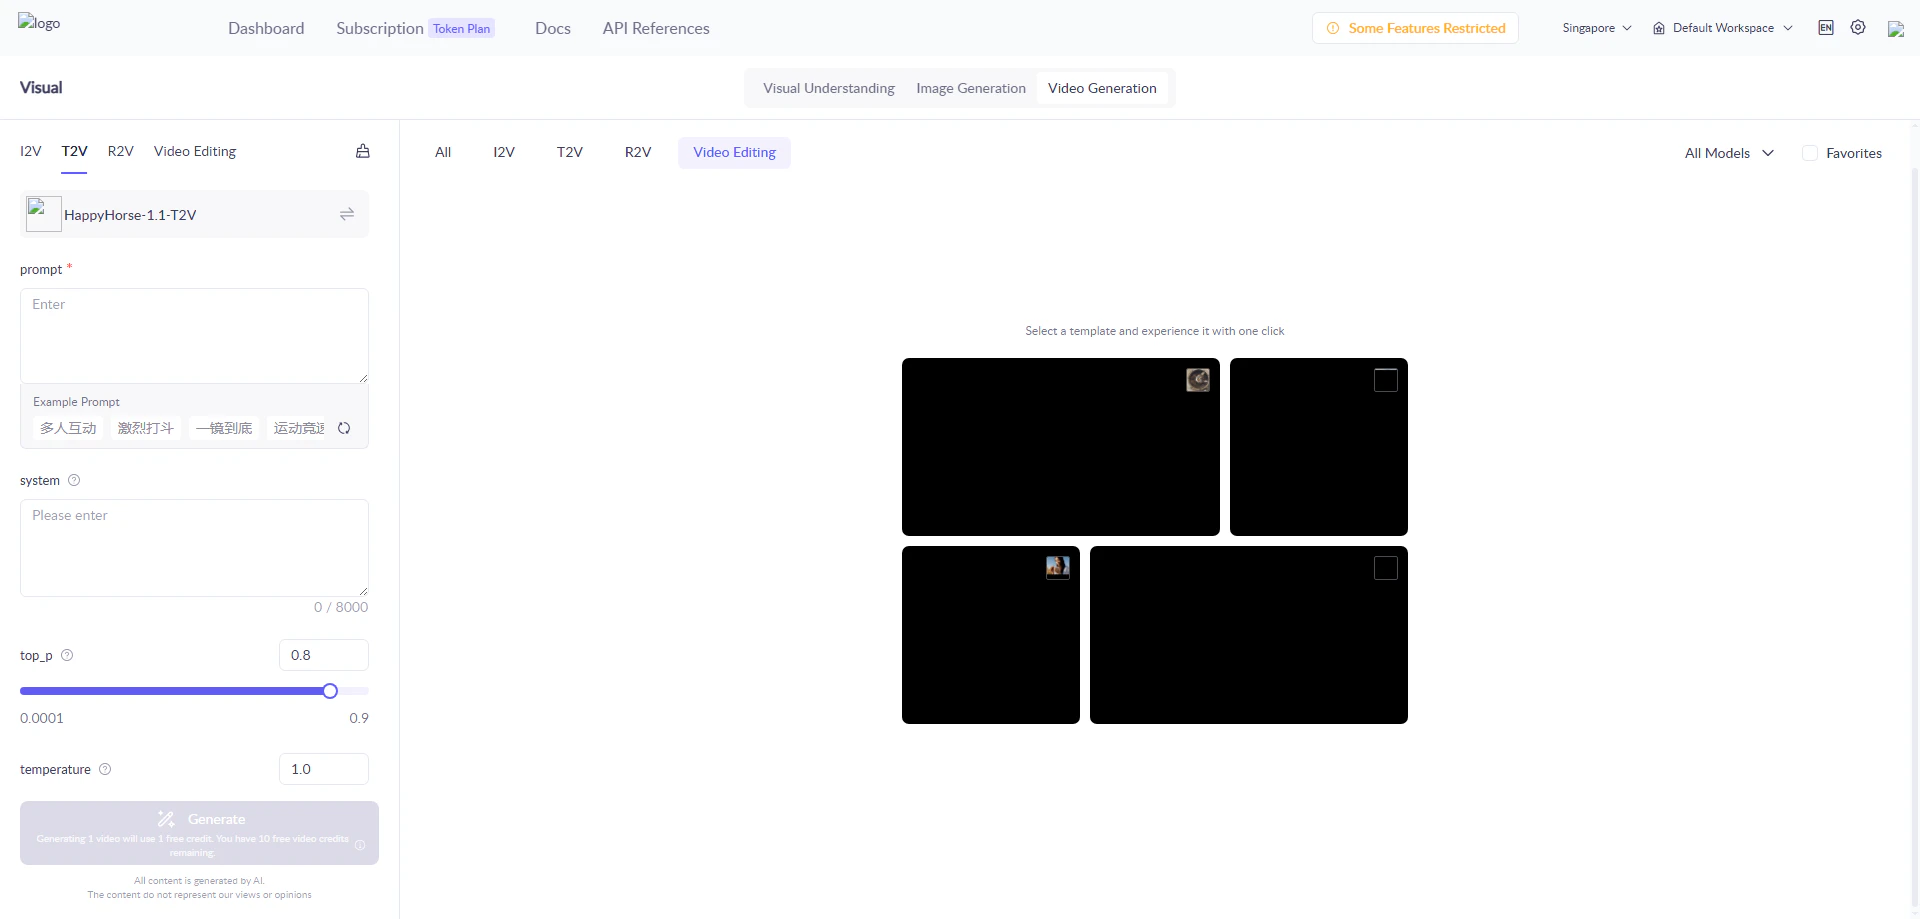
Task: Tick the checkbox on second template card
Action: click(x=1386, y=380)
